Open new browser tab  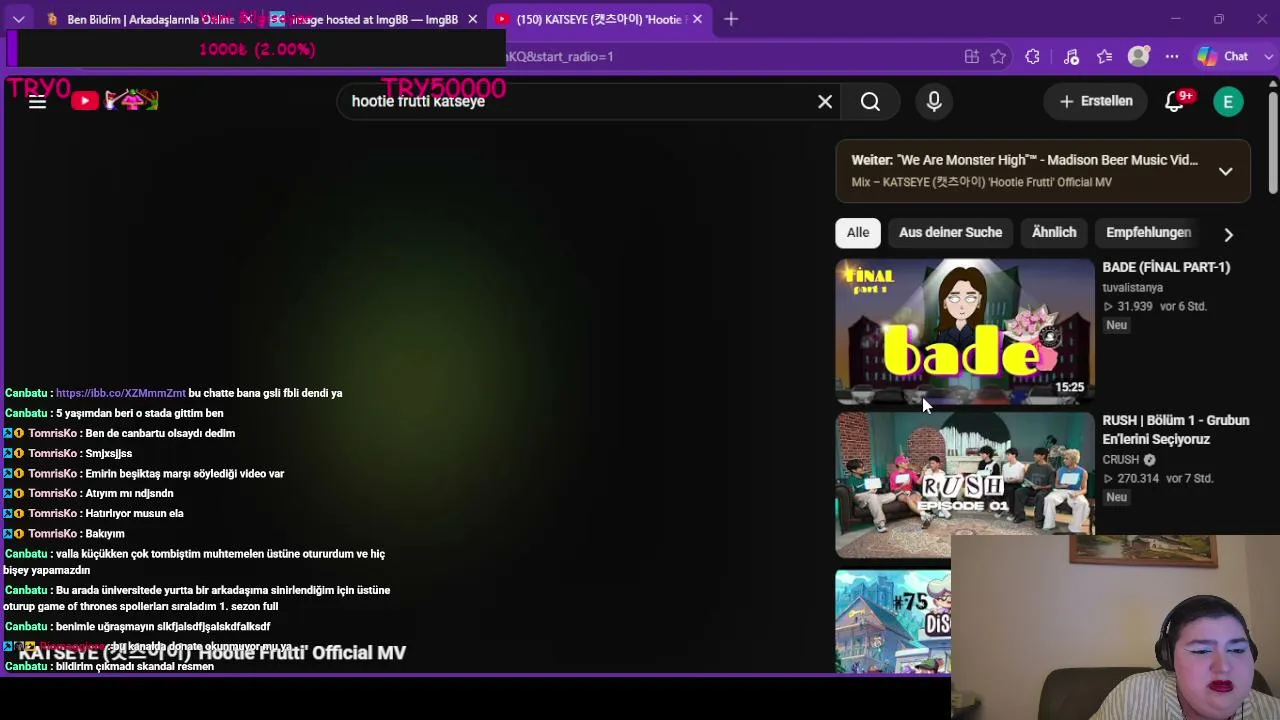pos(731,19)
